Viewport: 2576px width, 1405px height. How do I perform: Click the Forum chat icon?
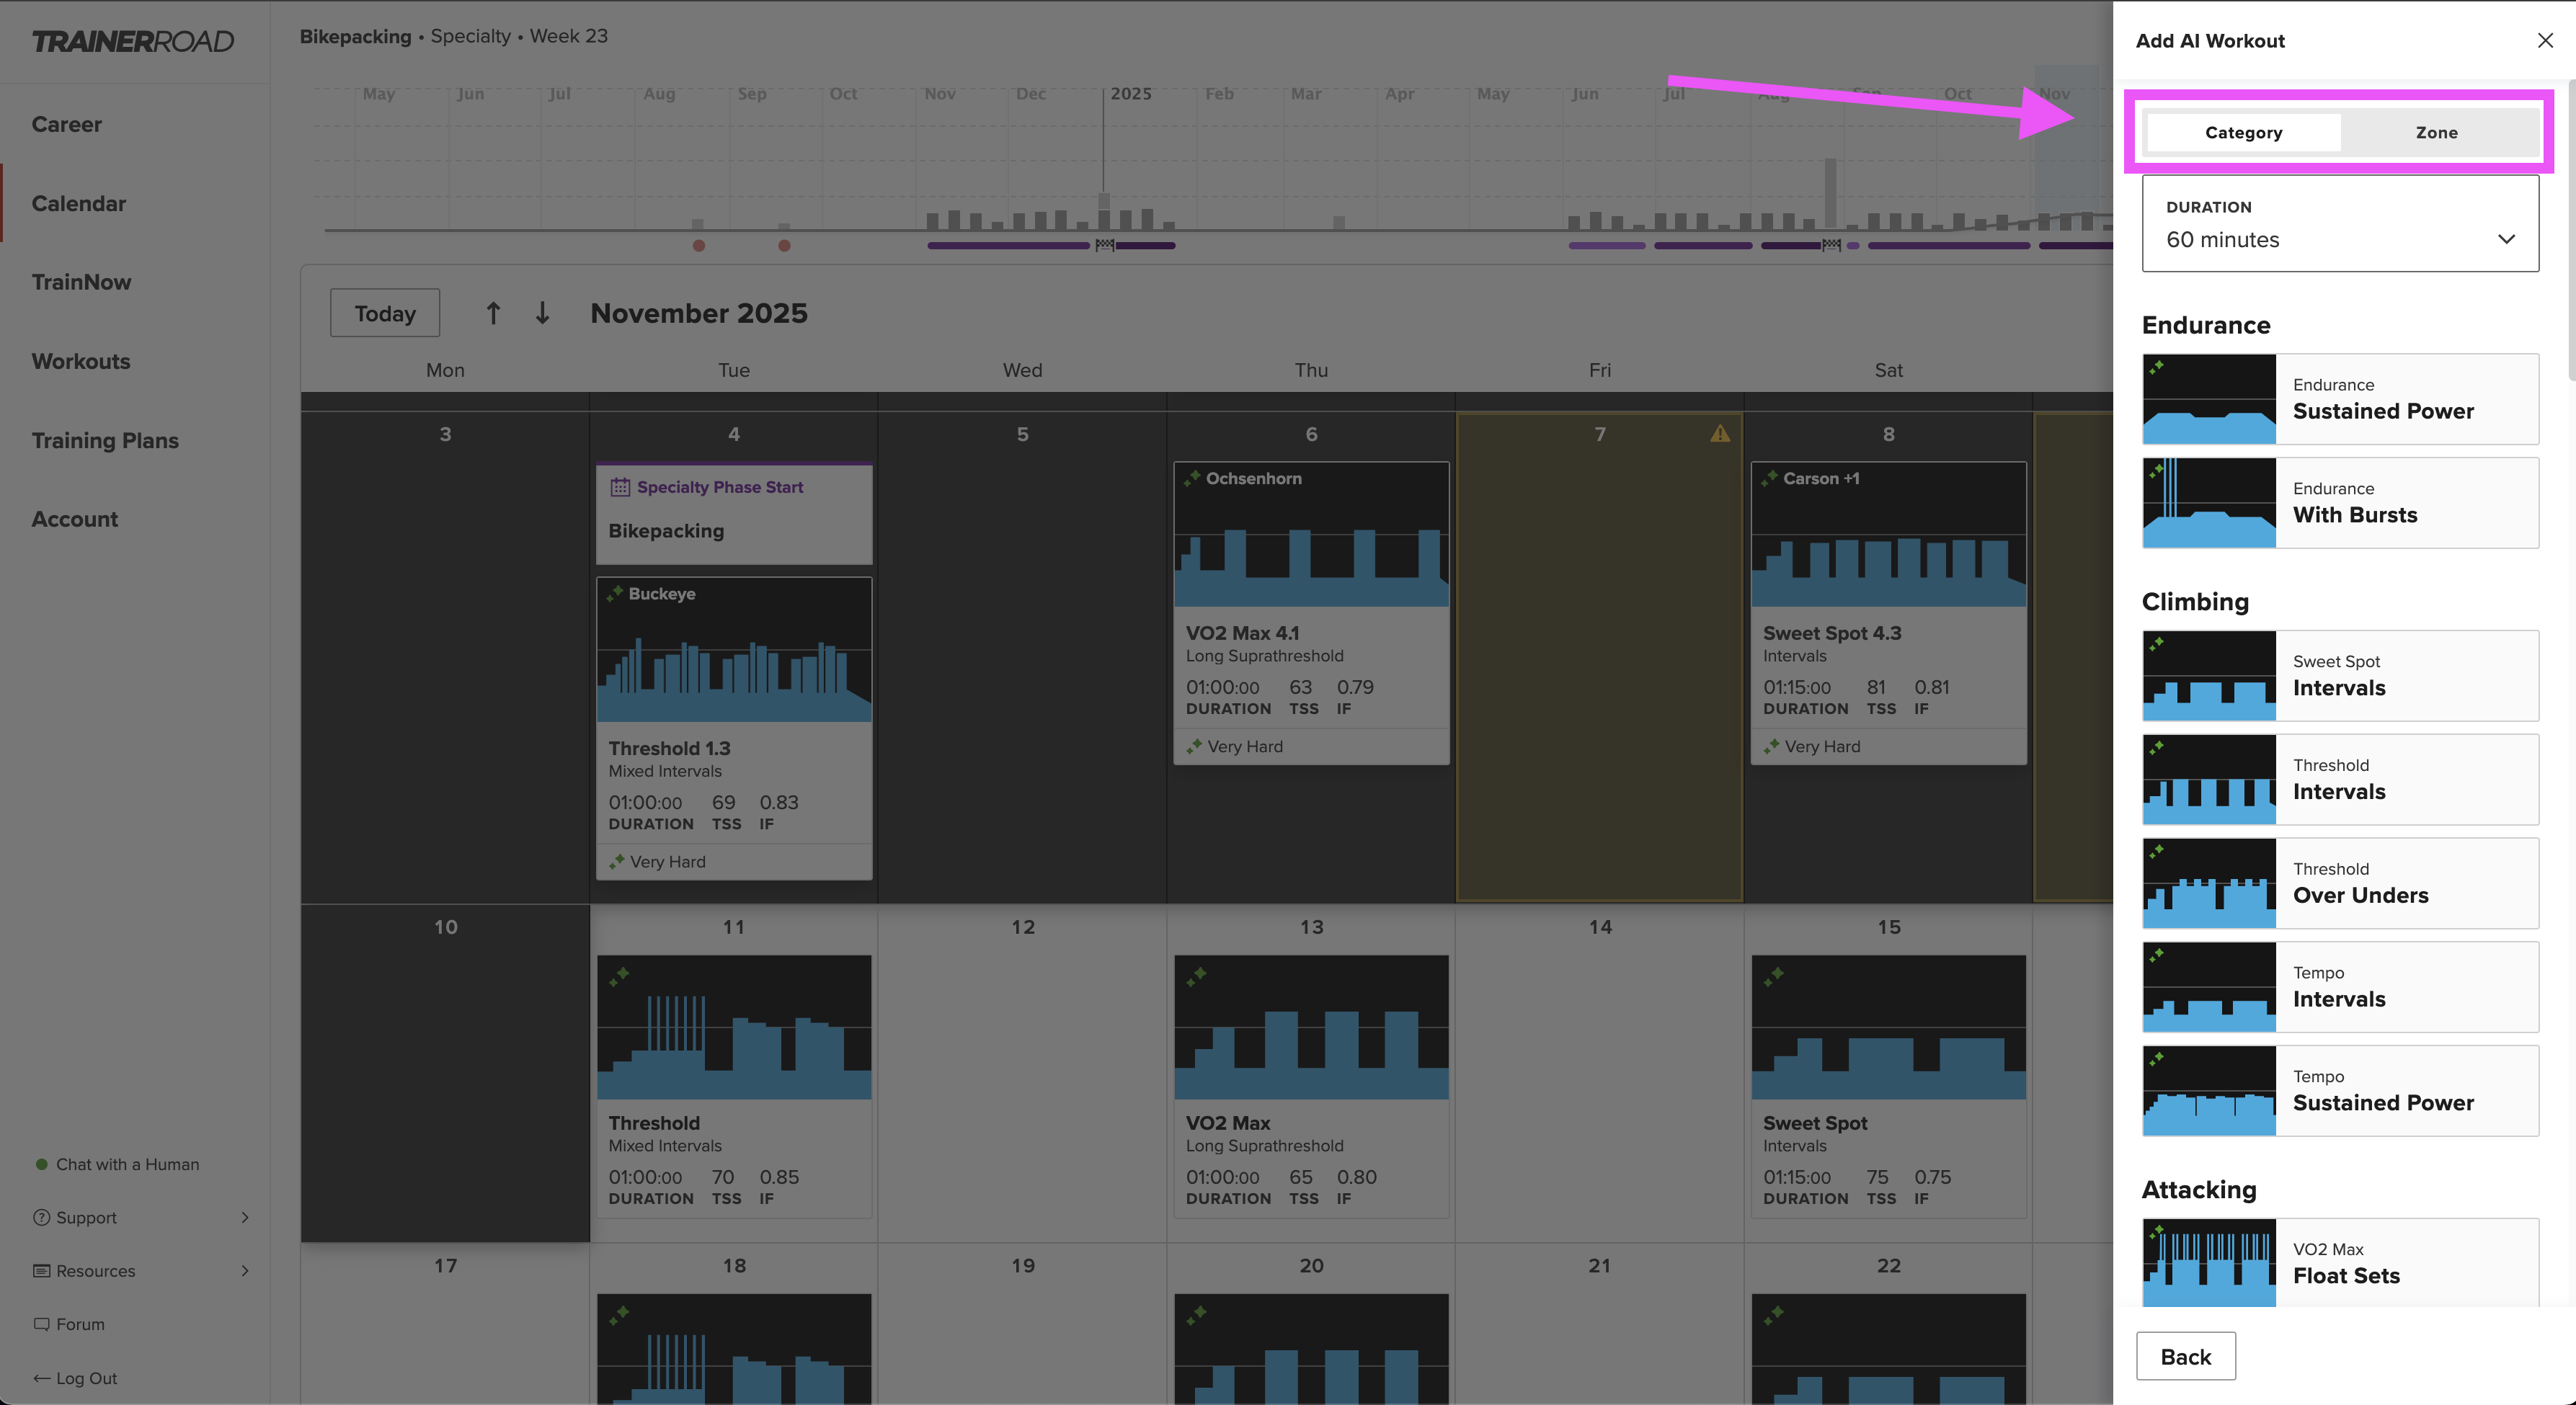[41, 1324]
